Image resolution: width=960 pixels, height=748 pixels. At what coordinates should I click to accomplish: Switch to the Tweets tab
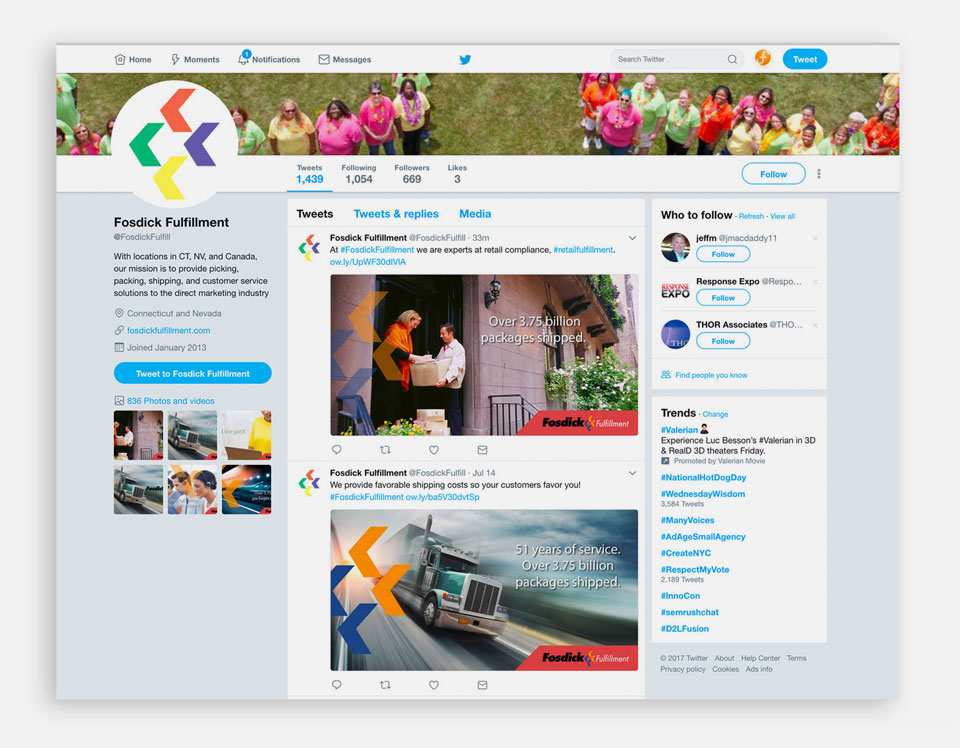coord(315,214)
